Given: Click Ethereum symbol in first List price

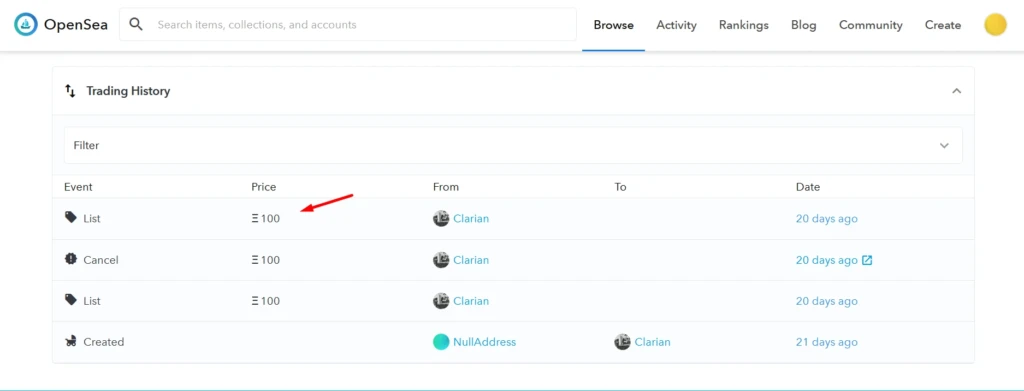Looking at the screenshot, I should click(x=255, y=219).
